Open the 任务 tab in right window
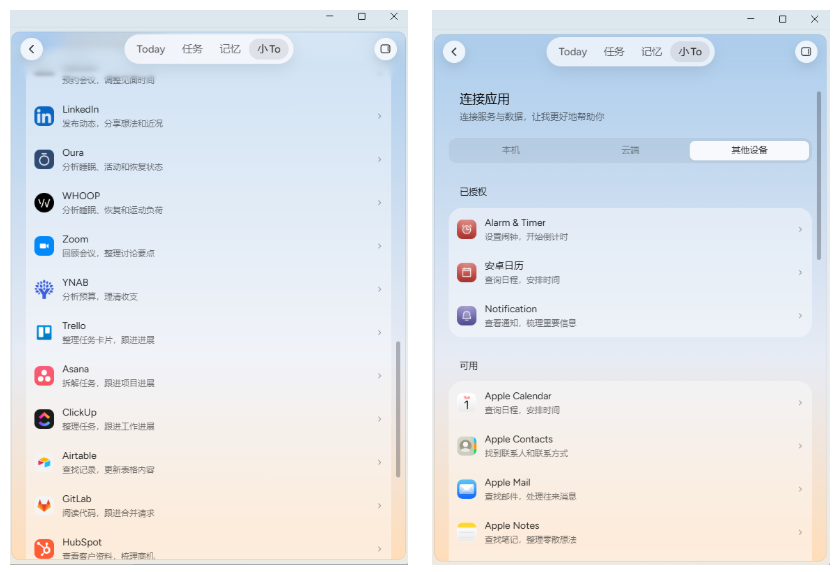 (x=614, y=52)
